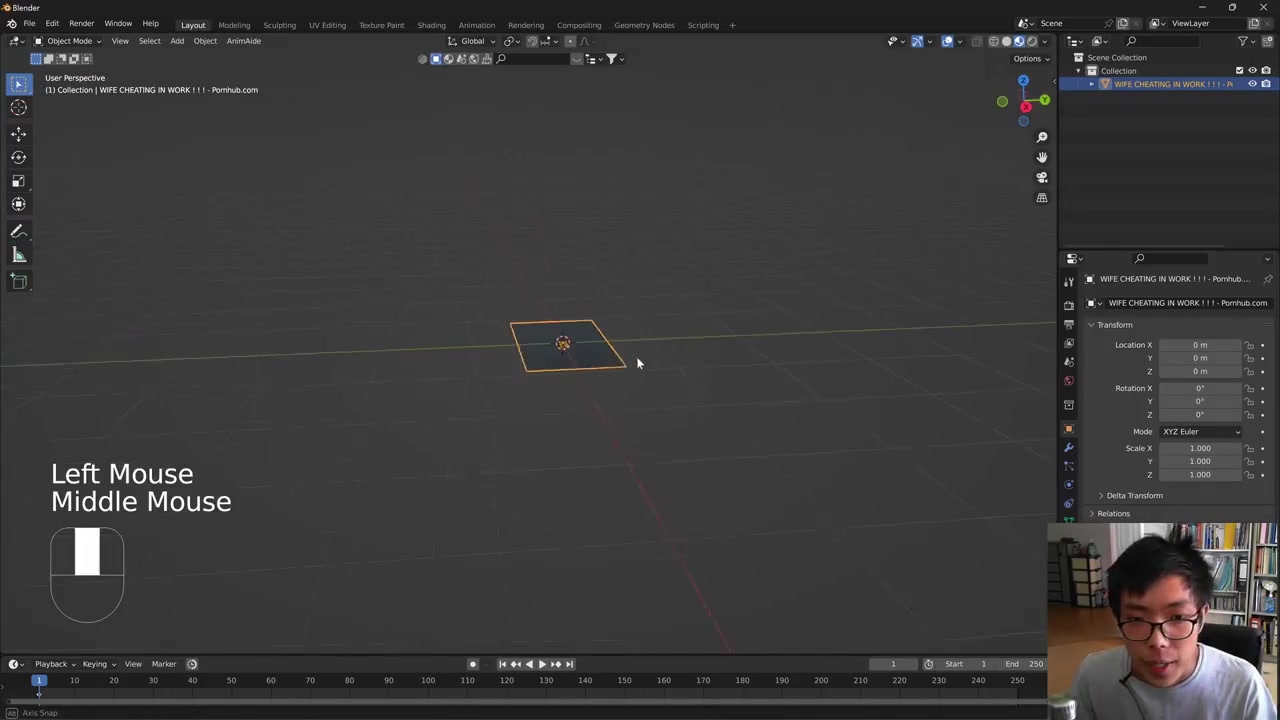Select the Scale tool

[x=18, y=181]
